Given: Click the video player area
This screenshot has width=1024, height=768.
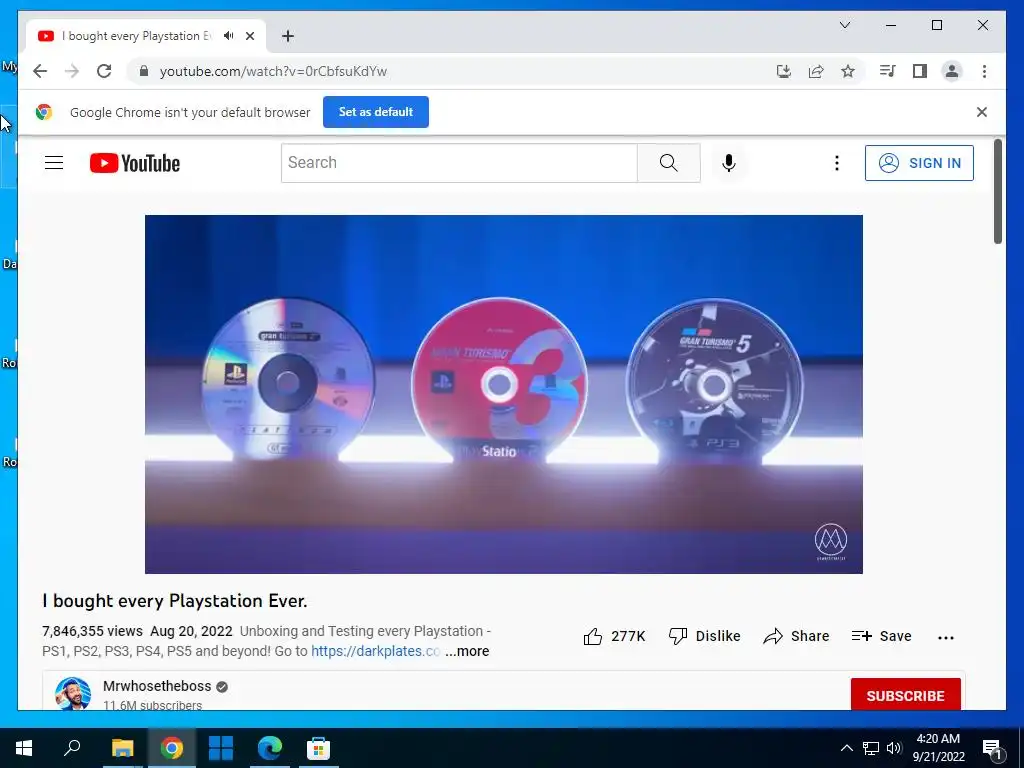Looking at the screenshot, I should 504,394.
